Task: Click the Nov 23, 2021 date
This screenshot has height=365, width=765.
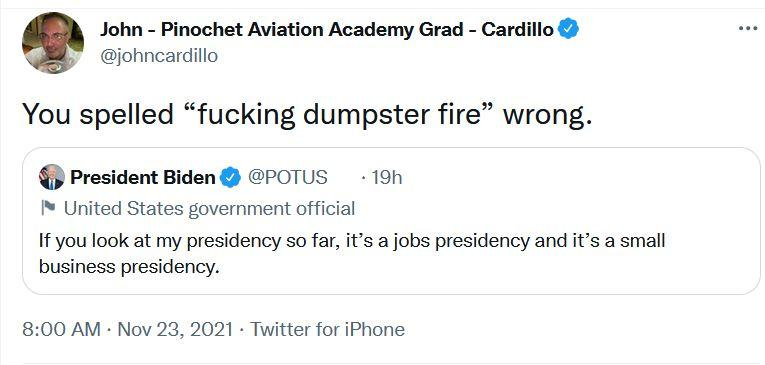Action: pyautogui.click(x=175, y=329)
